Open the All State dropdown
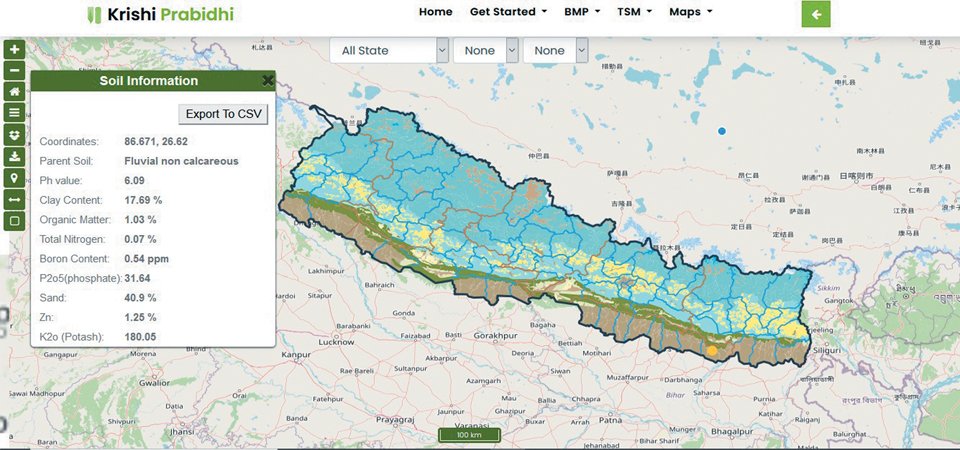Screen dimensions: 960x450 click(x=389, y=50)
